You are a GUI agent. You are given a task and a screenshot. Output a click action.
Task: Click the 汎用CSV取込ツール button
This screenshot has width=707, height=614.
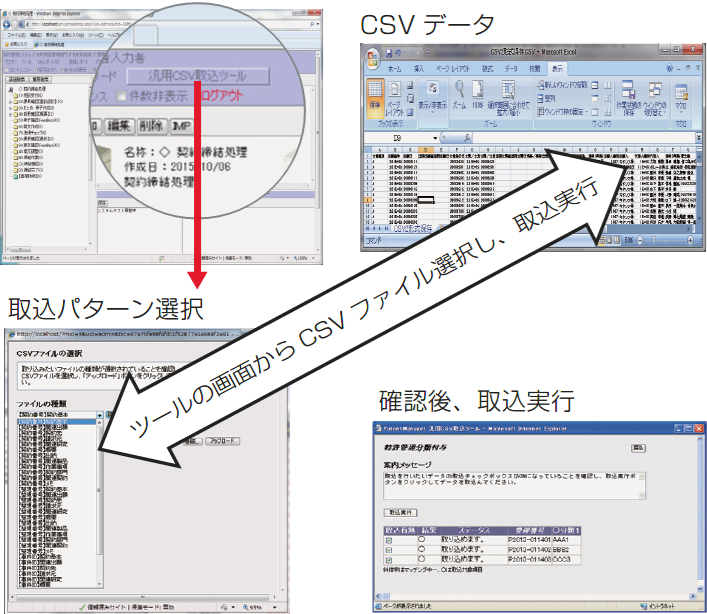pyautogui.click(x=198, y=76)
